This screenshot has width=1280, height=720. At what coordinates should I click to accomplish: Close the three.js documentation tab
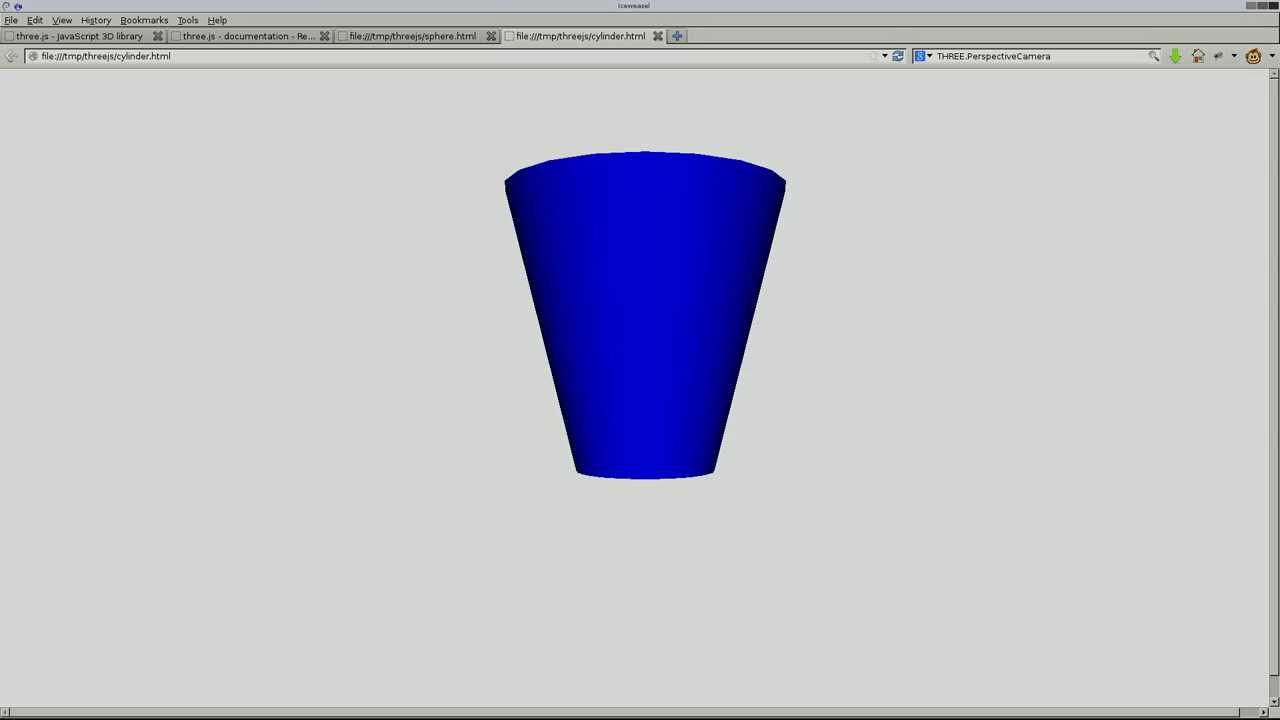[x=324, y=36]
